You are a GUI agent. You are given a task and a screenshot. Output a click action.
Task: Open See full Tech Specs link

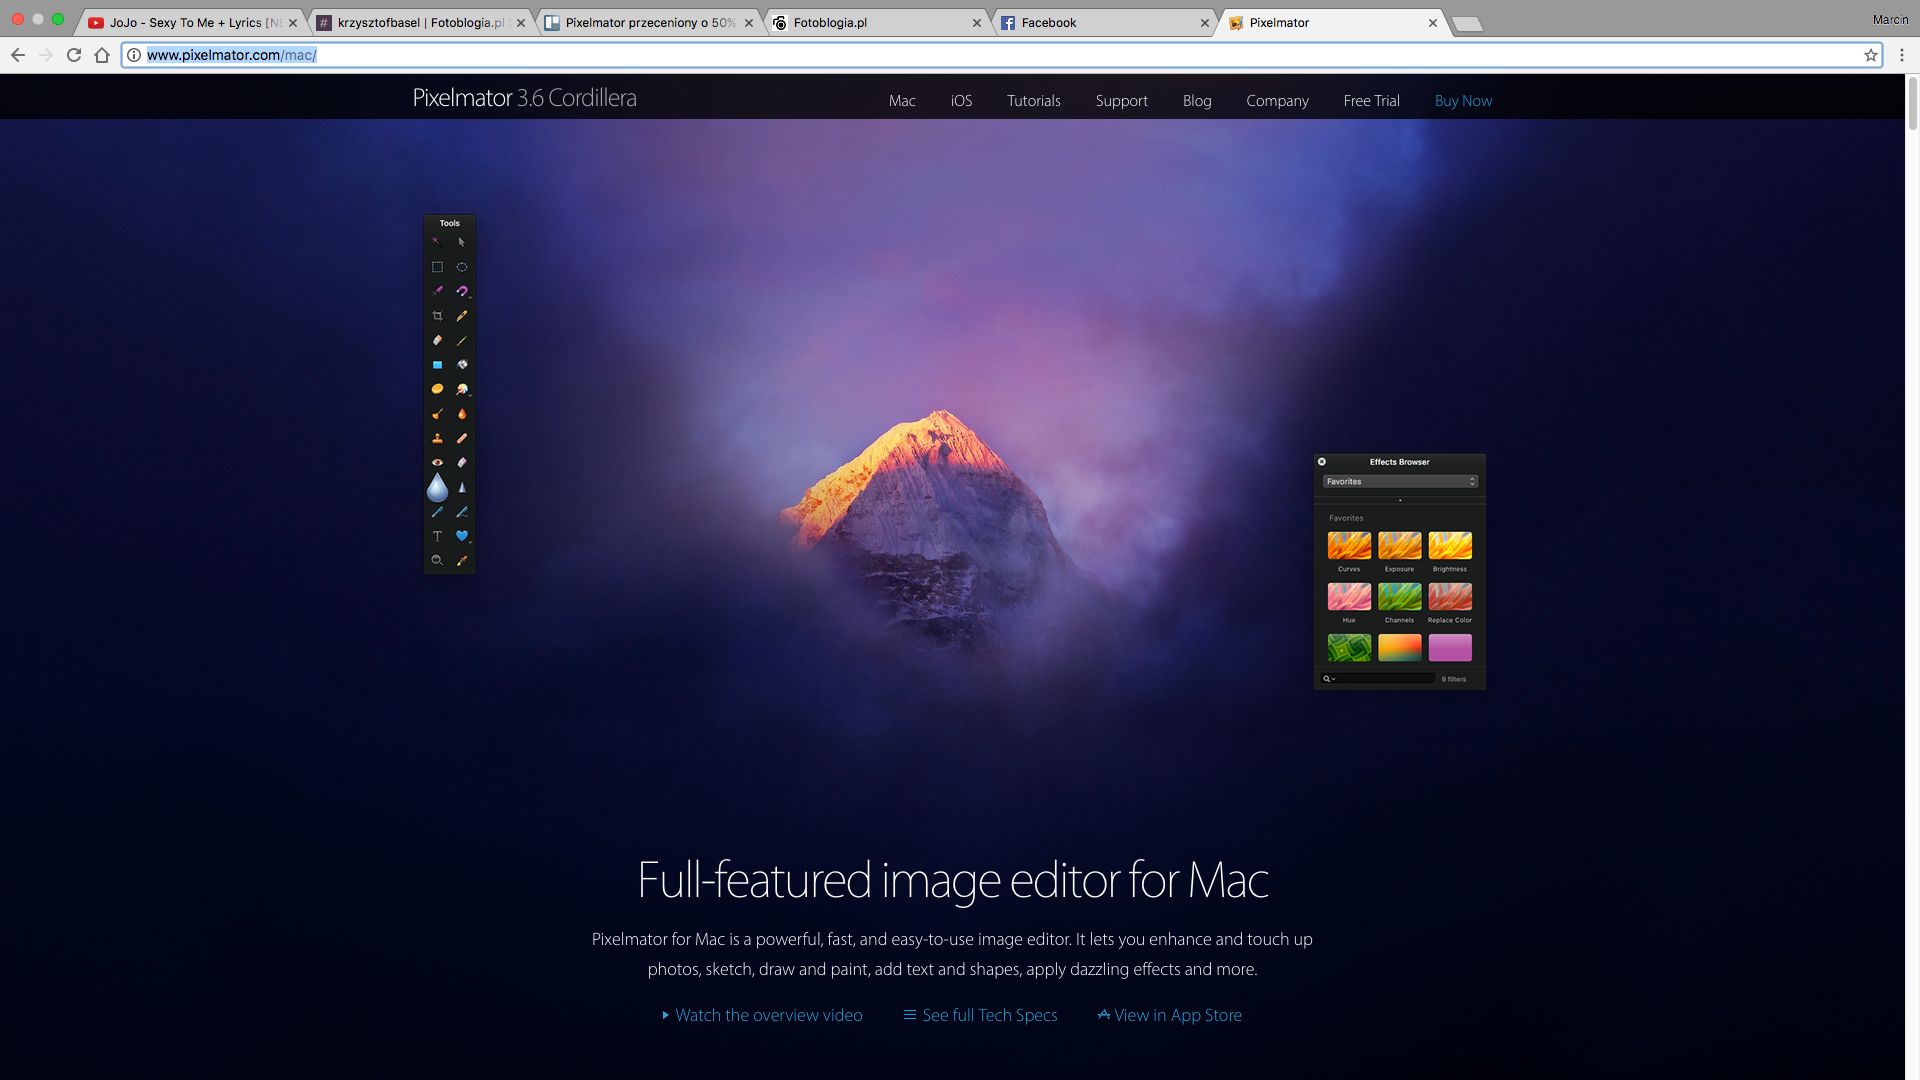coord(980,1015)
